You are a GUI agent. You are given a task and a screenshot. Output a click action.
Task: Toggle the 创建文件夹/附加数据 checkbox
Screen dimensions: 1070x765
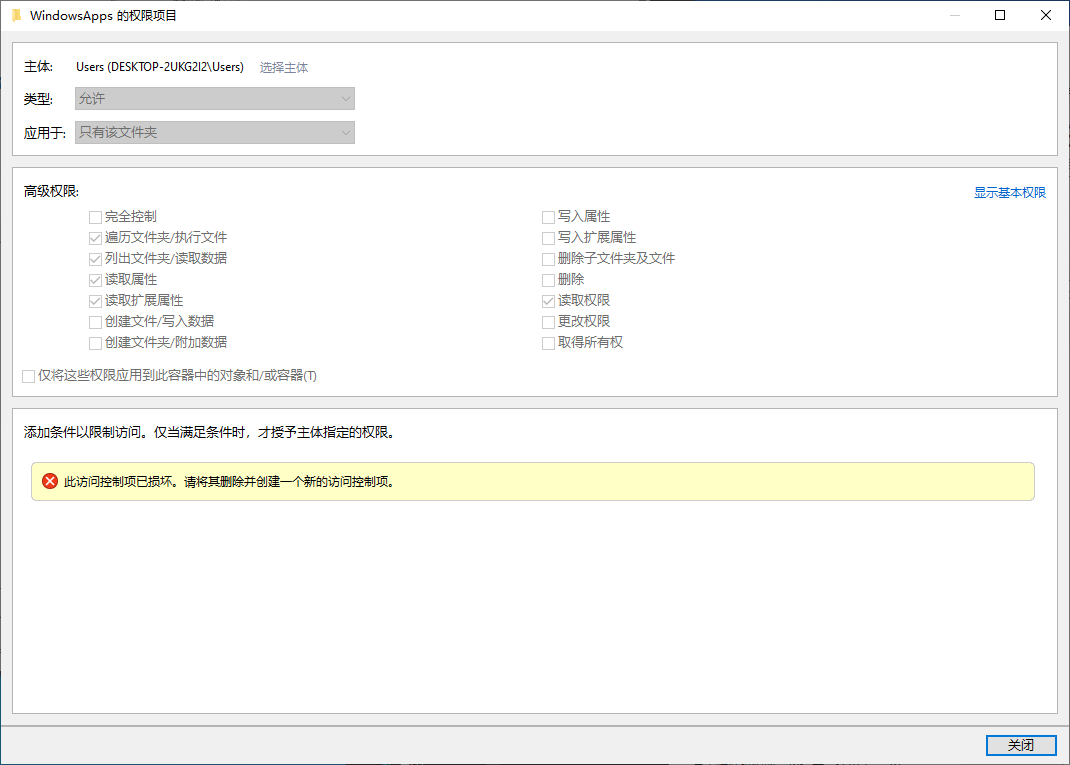pyautogui.click(x=96, y=343)
